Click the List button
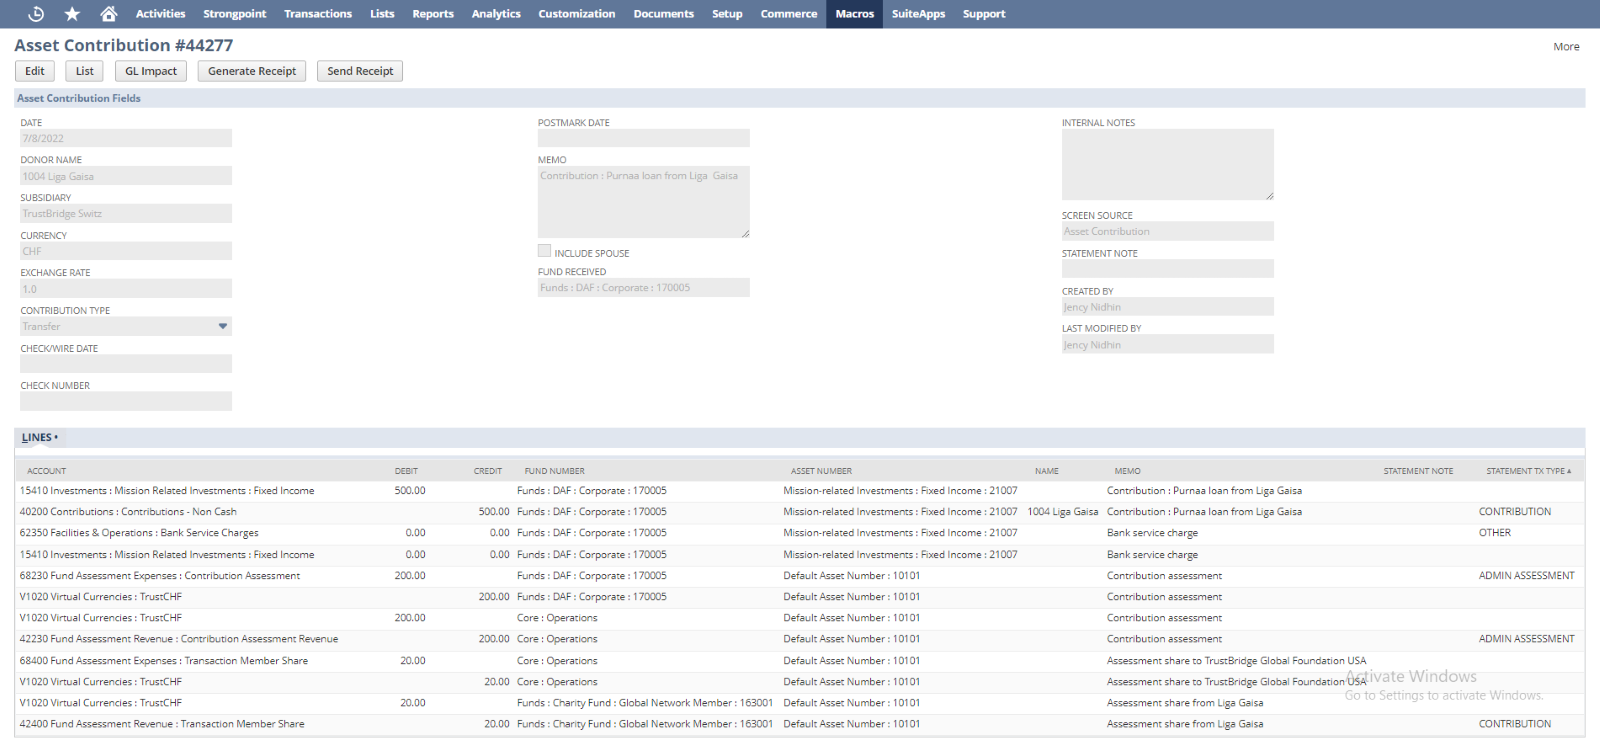Image resolution: width=1600 pixels, height=741 pixels. [x=85, y=71]
